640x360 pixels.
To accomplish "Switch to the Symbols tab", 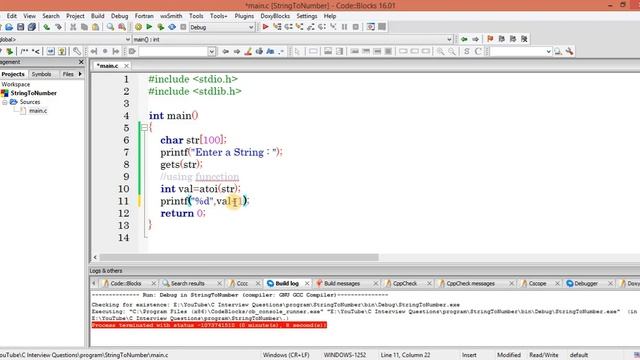I will pos(42,74).
